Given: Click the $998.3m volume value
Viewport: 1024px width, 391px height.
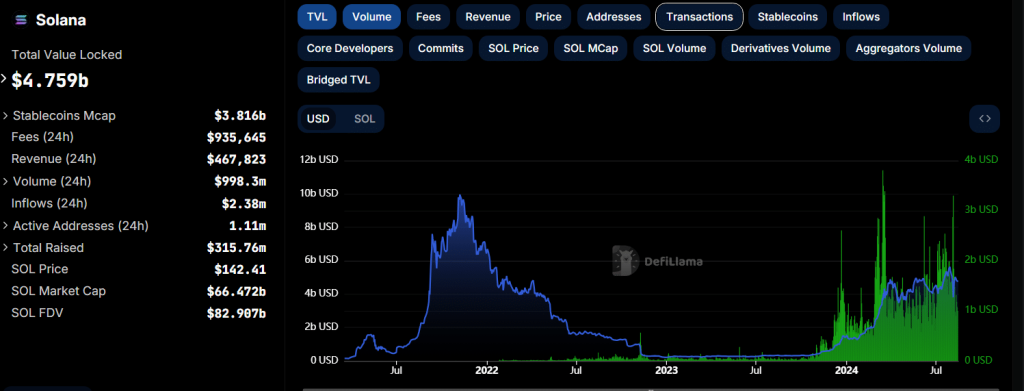Looking at the screenshot, I should [240, 181].
